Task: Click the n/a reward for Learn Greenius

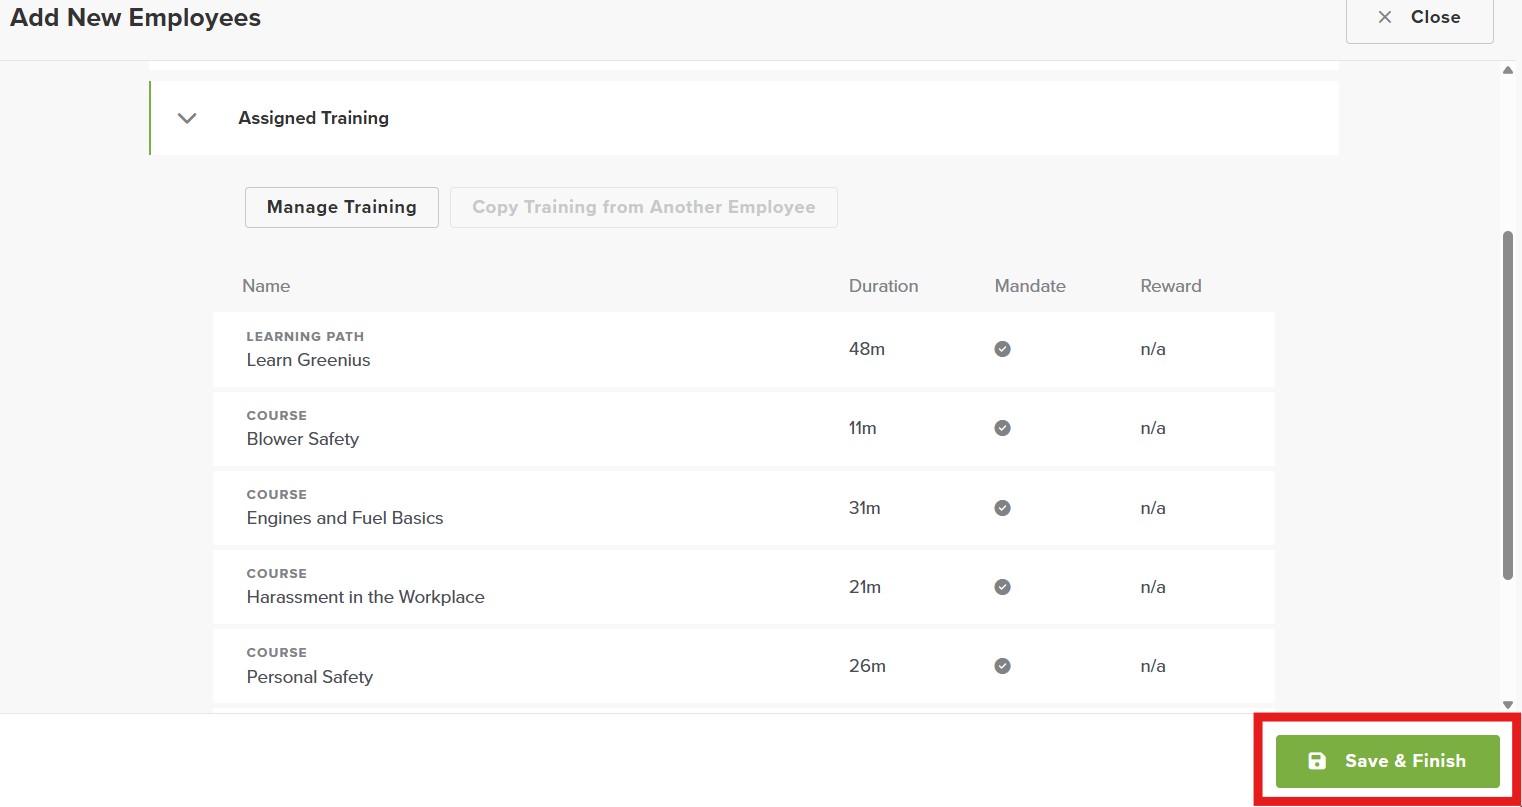Action: click(x=1153, y=349)
